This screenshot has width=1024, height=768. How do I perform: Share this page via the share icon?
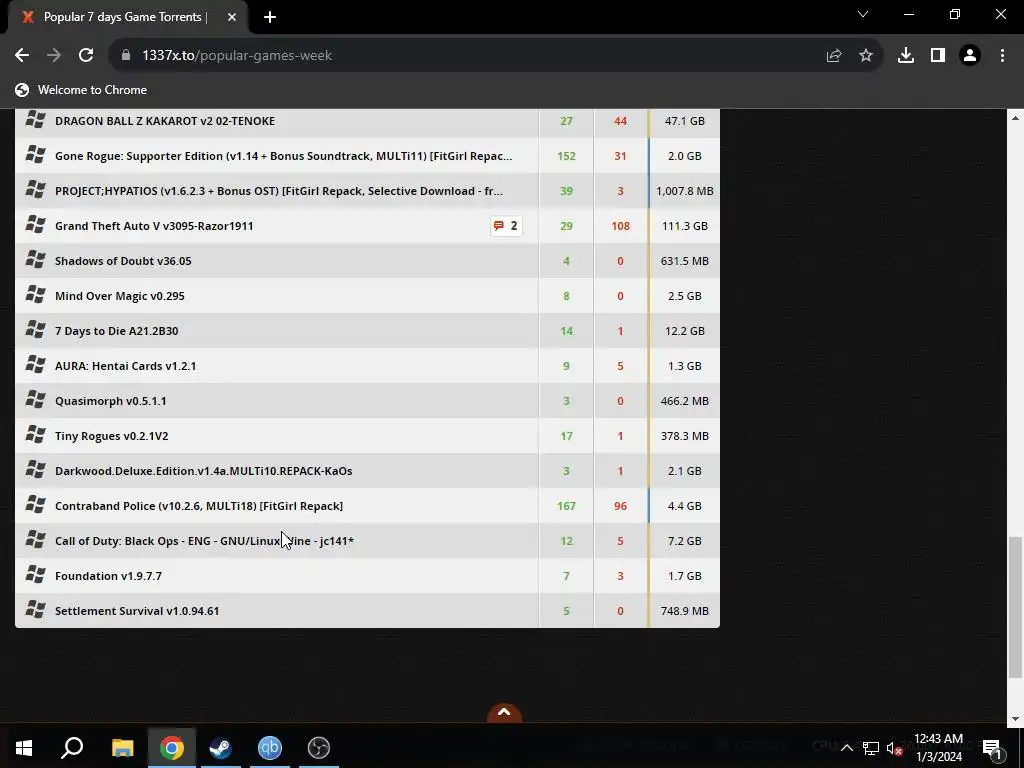[x=833, y=56]
